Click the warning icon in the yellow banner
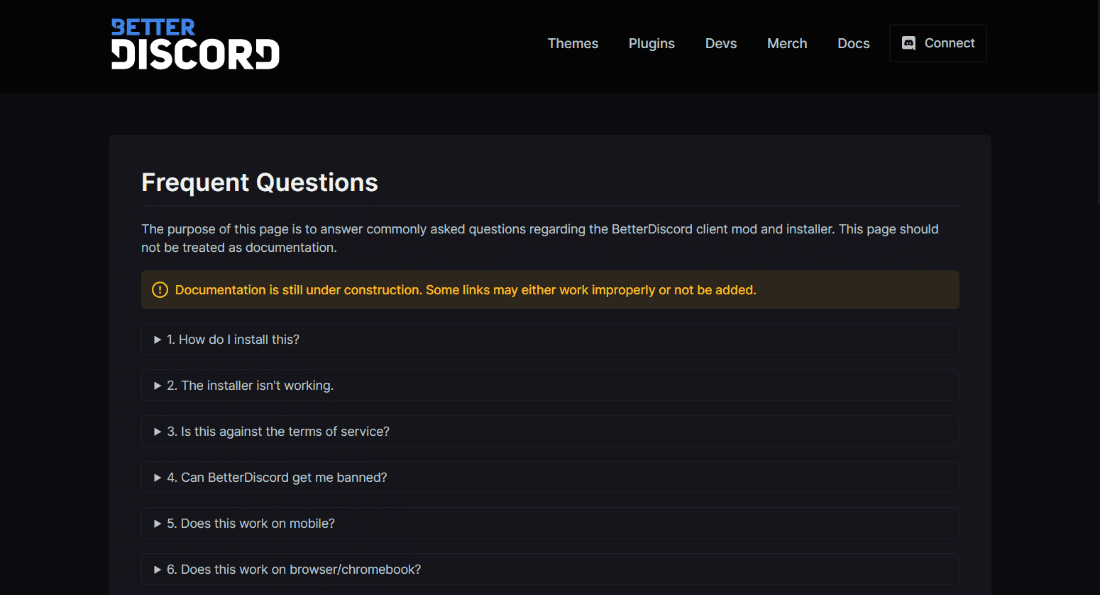The width and height of the screenshot is (1100, 595). point(160,290)
